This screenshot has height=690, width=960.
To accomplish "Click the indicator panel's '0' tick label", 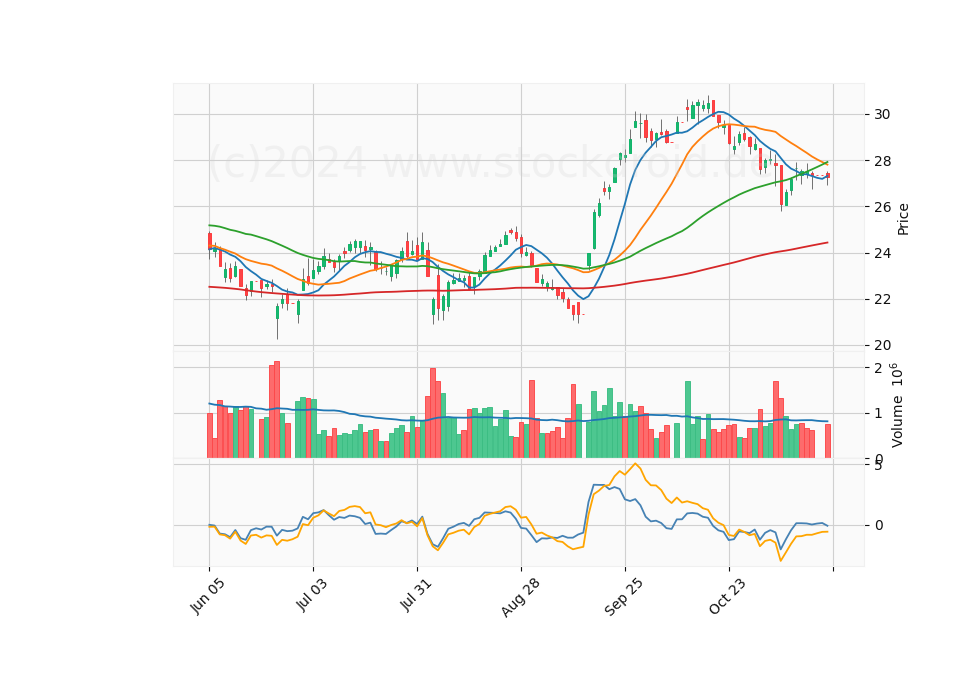I will [x=878, y=525].
